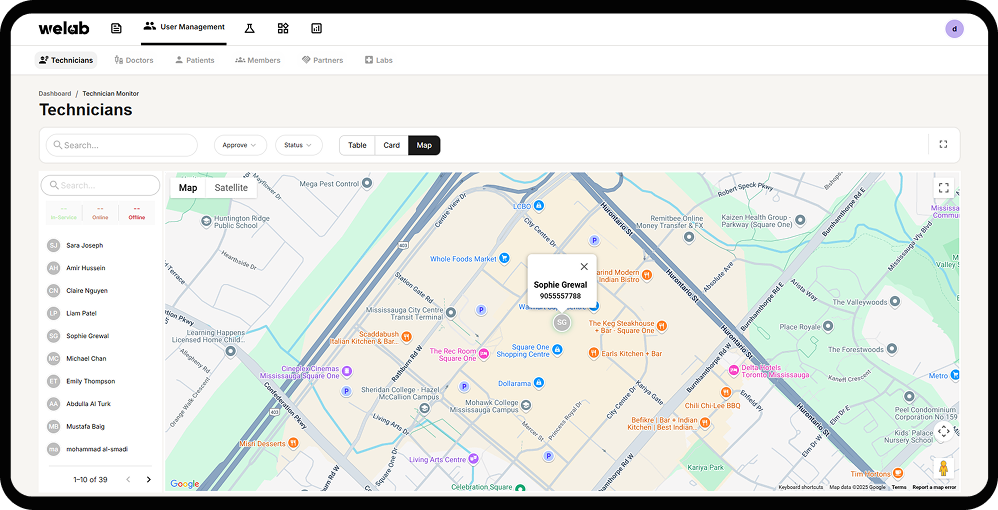This screenshot has height=510, width=998.
Task: Expand the Status filter dropdown
Action: 299,145
